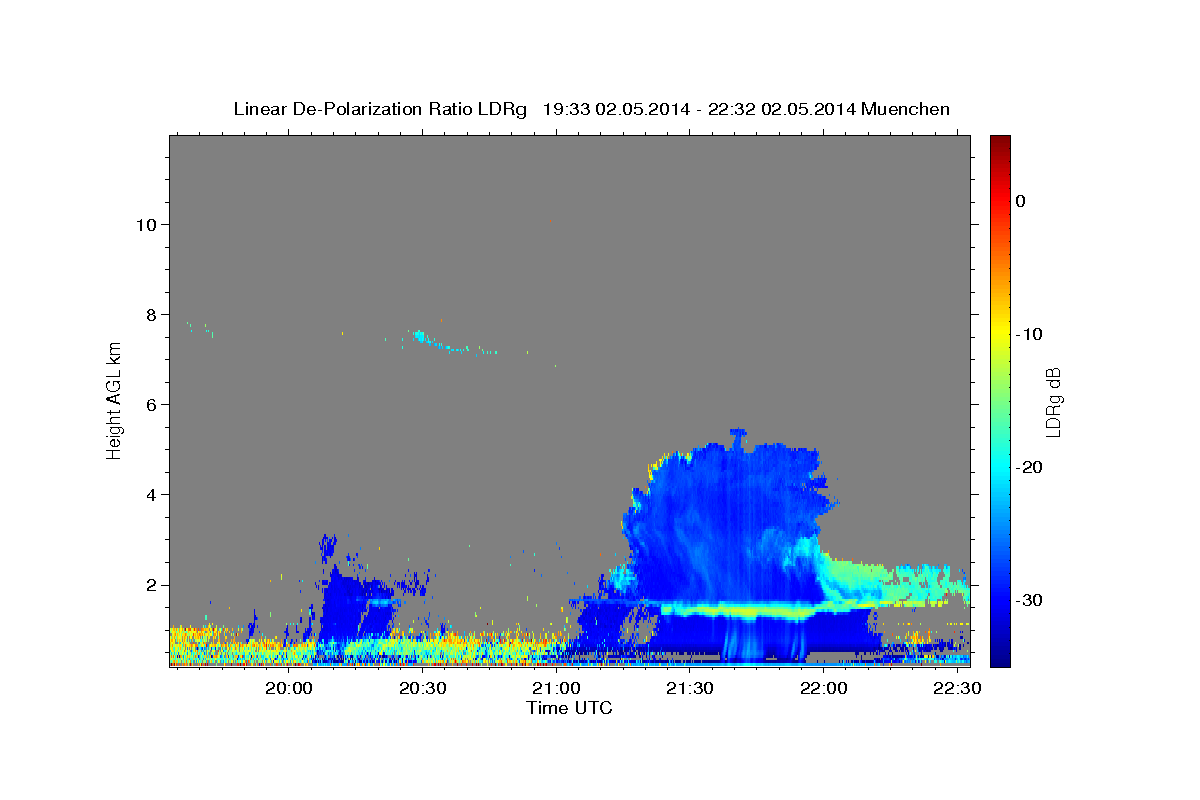Click the 'Height AGL km' axis label
The height and width of the screenshot is (800, 1200).
(x=115, y=400)
